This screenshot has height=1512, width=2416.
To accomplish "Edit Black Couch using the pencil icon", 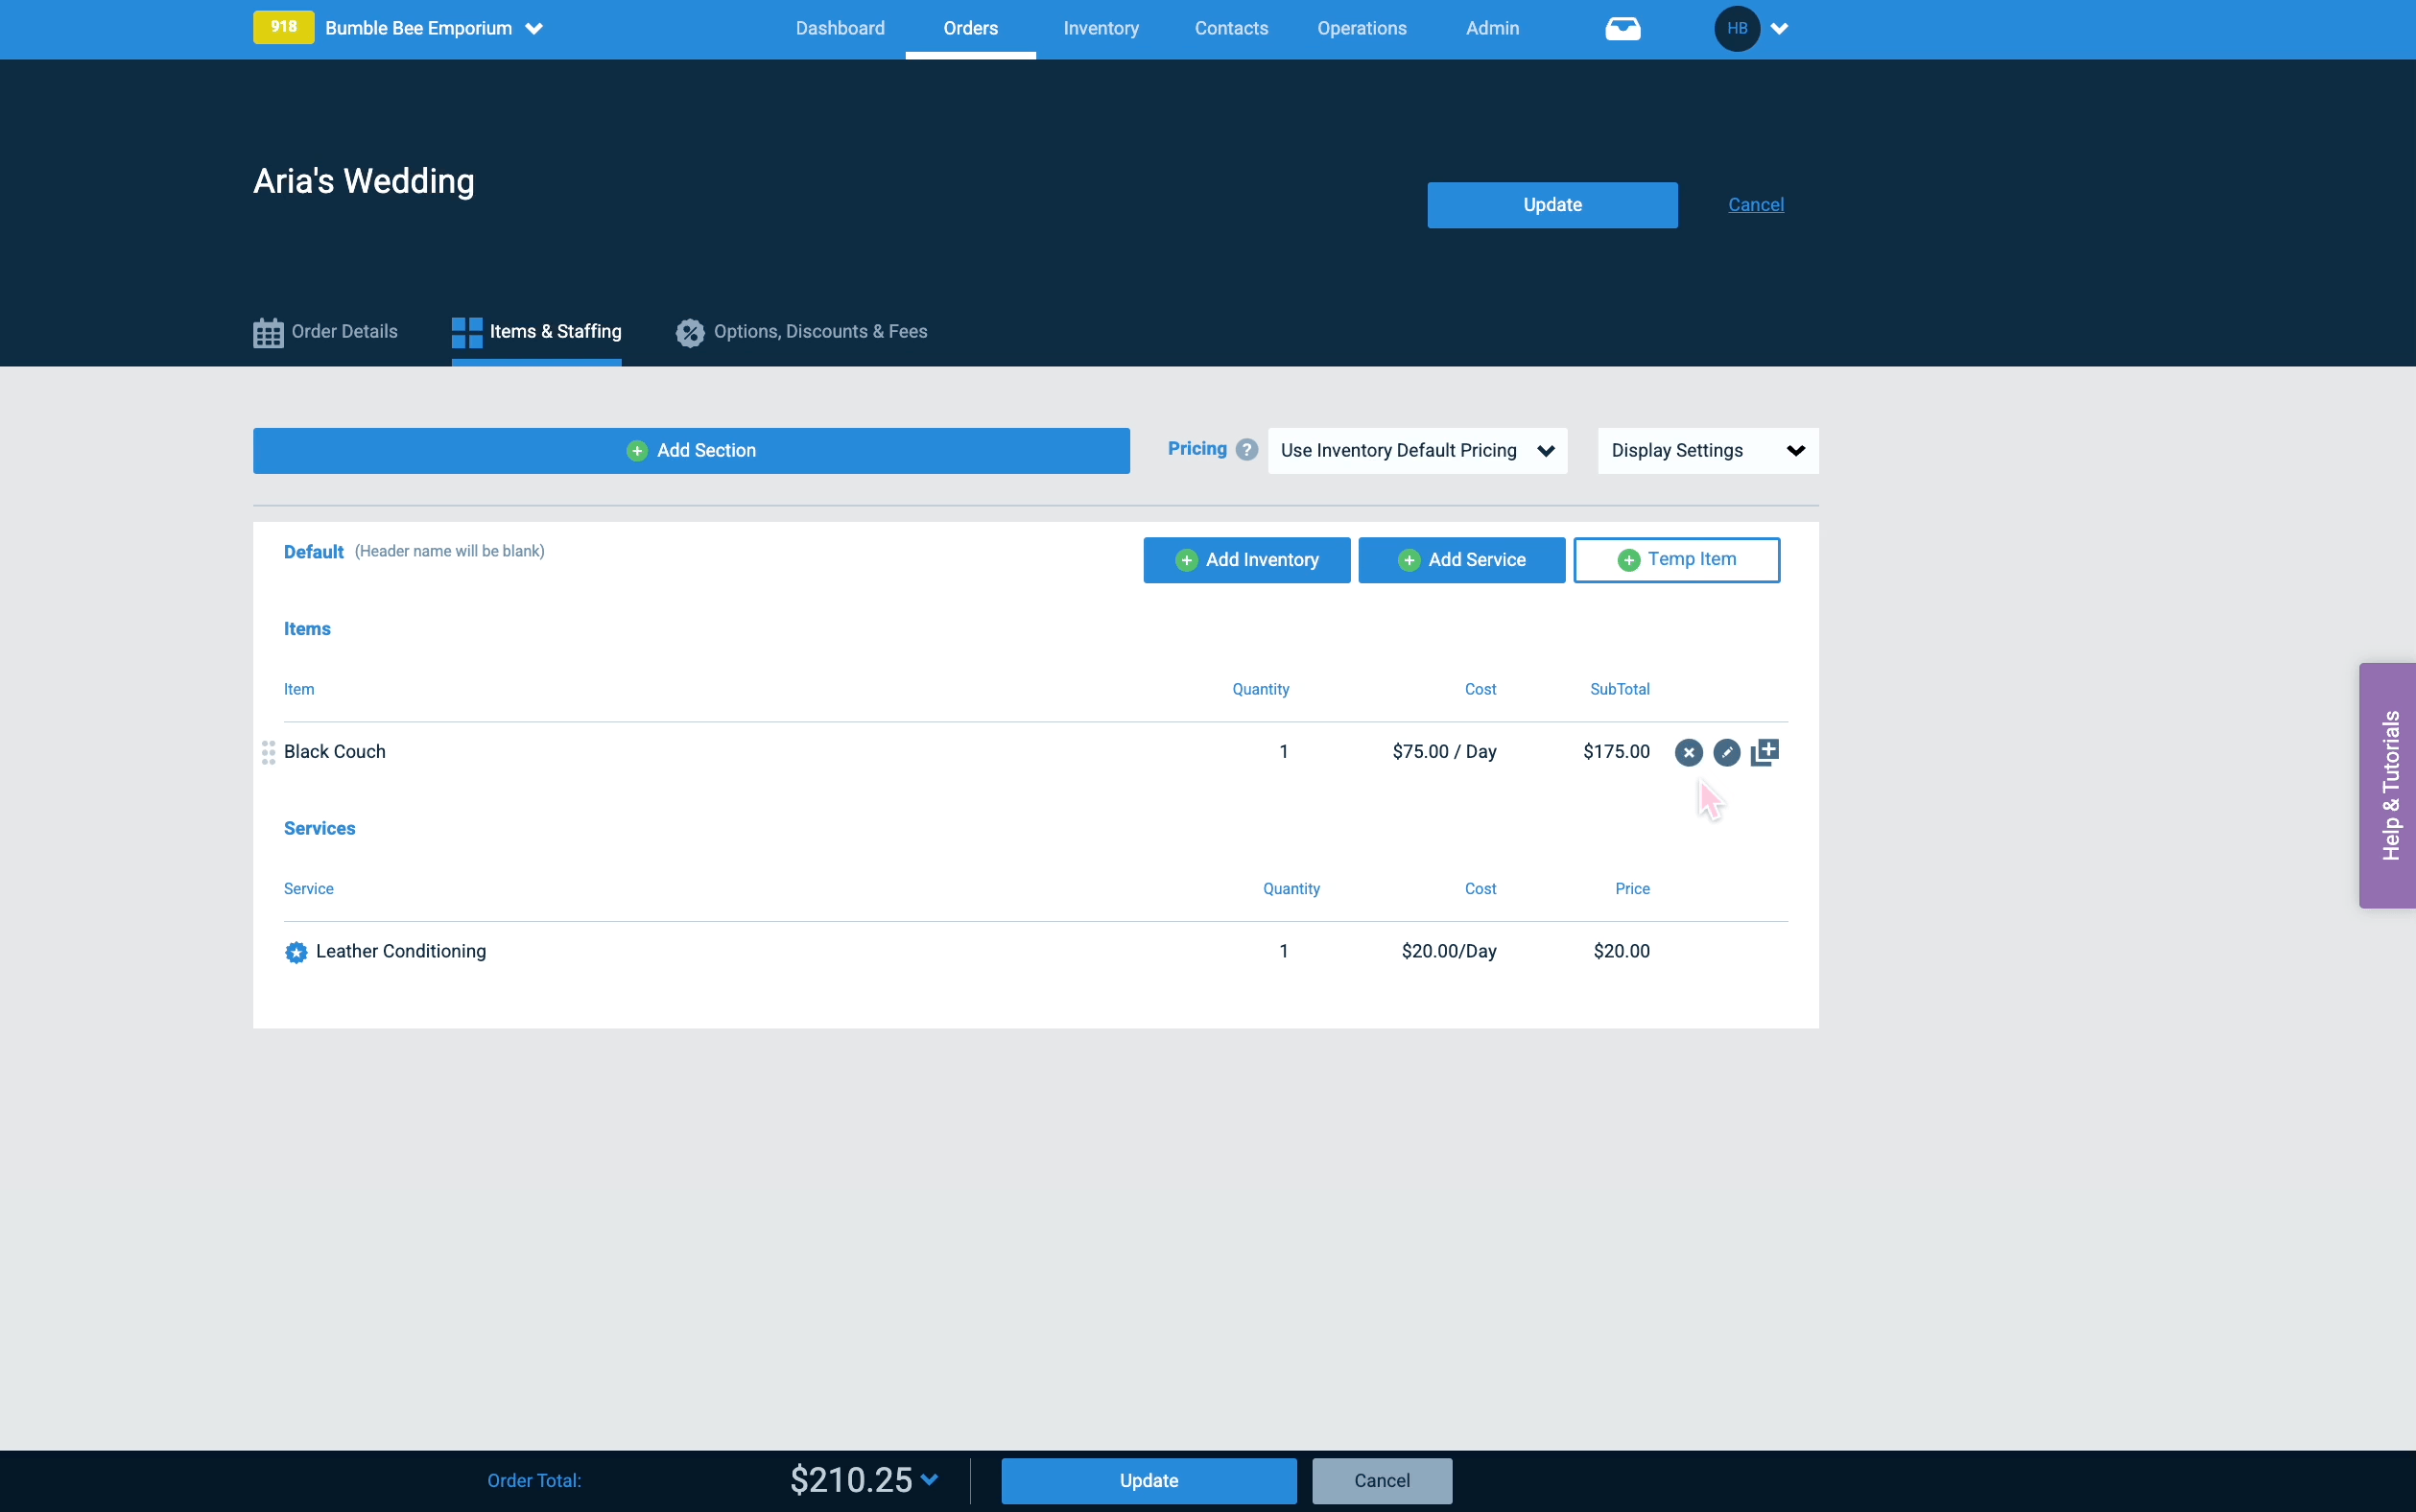I will click(1726, 752).
